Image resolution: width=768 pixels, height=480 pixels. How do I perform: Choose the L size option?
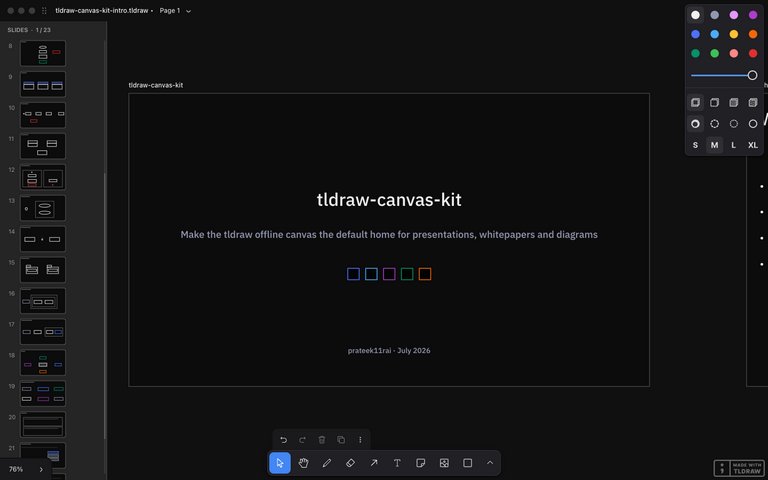[x=733, y=145]
